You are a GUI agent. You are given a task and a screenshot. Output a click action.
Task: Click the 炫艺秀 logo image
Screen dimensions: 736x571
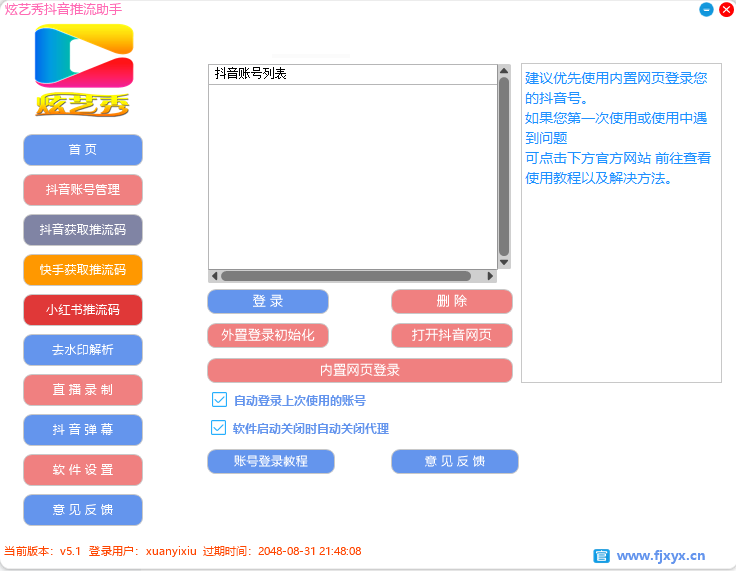(84, 70)
